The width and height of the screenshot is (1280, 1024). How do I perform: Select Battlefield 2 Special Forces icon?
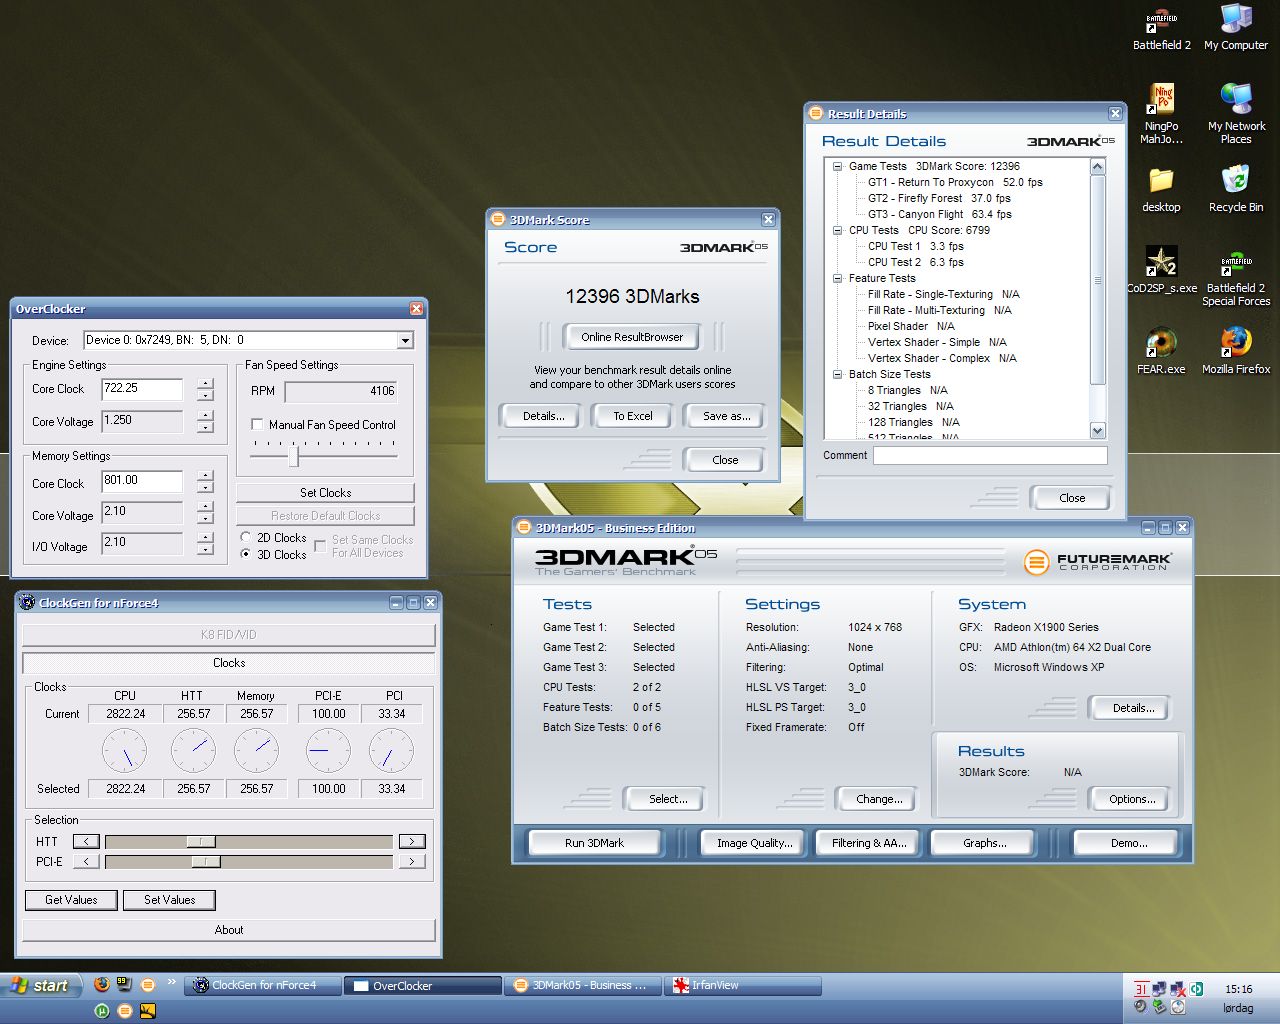pos(1236,278)
